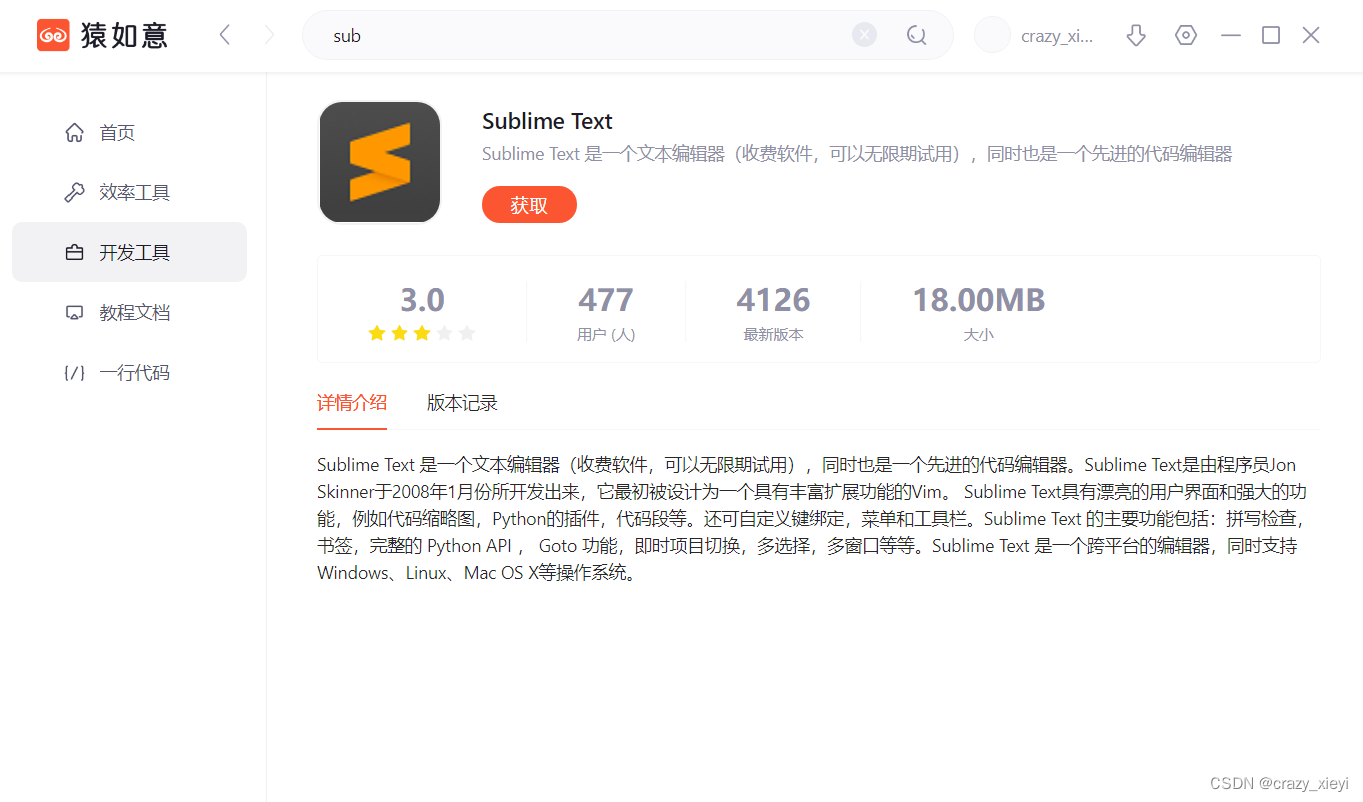The width and height of the screenshot is (1363, 802).
Task: Click the 3.0 rating value
Action: (422, 300)
